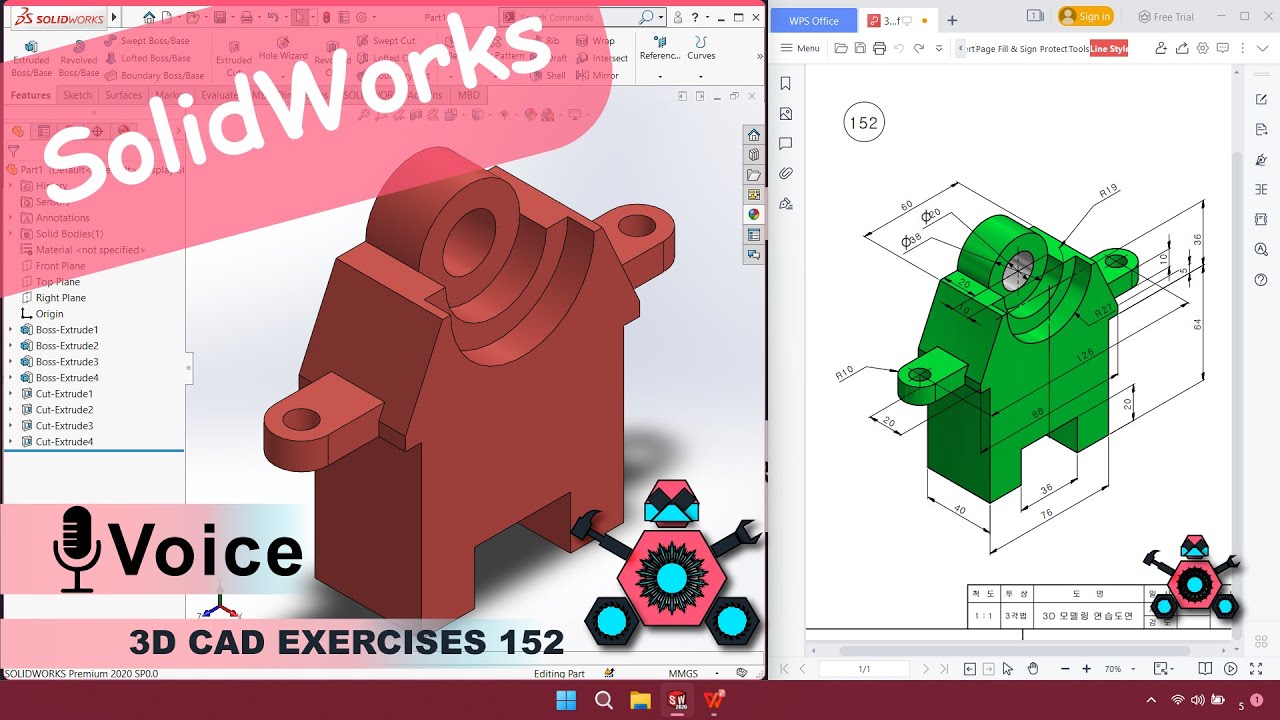This screenshot has height=720, width=1280.
Task: Expand Cut-Extrude4 in feature tree
Action: (x=11, y=441)
